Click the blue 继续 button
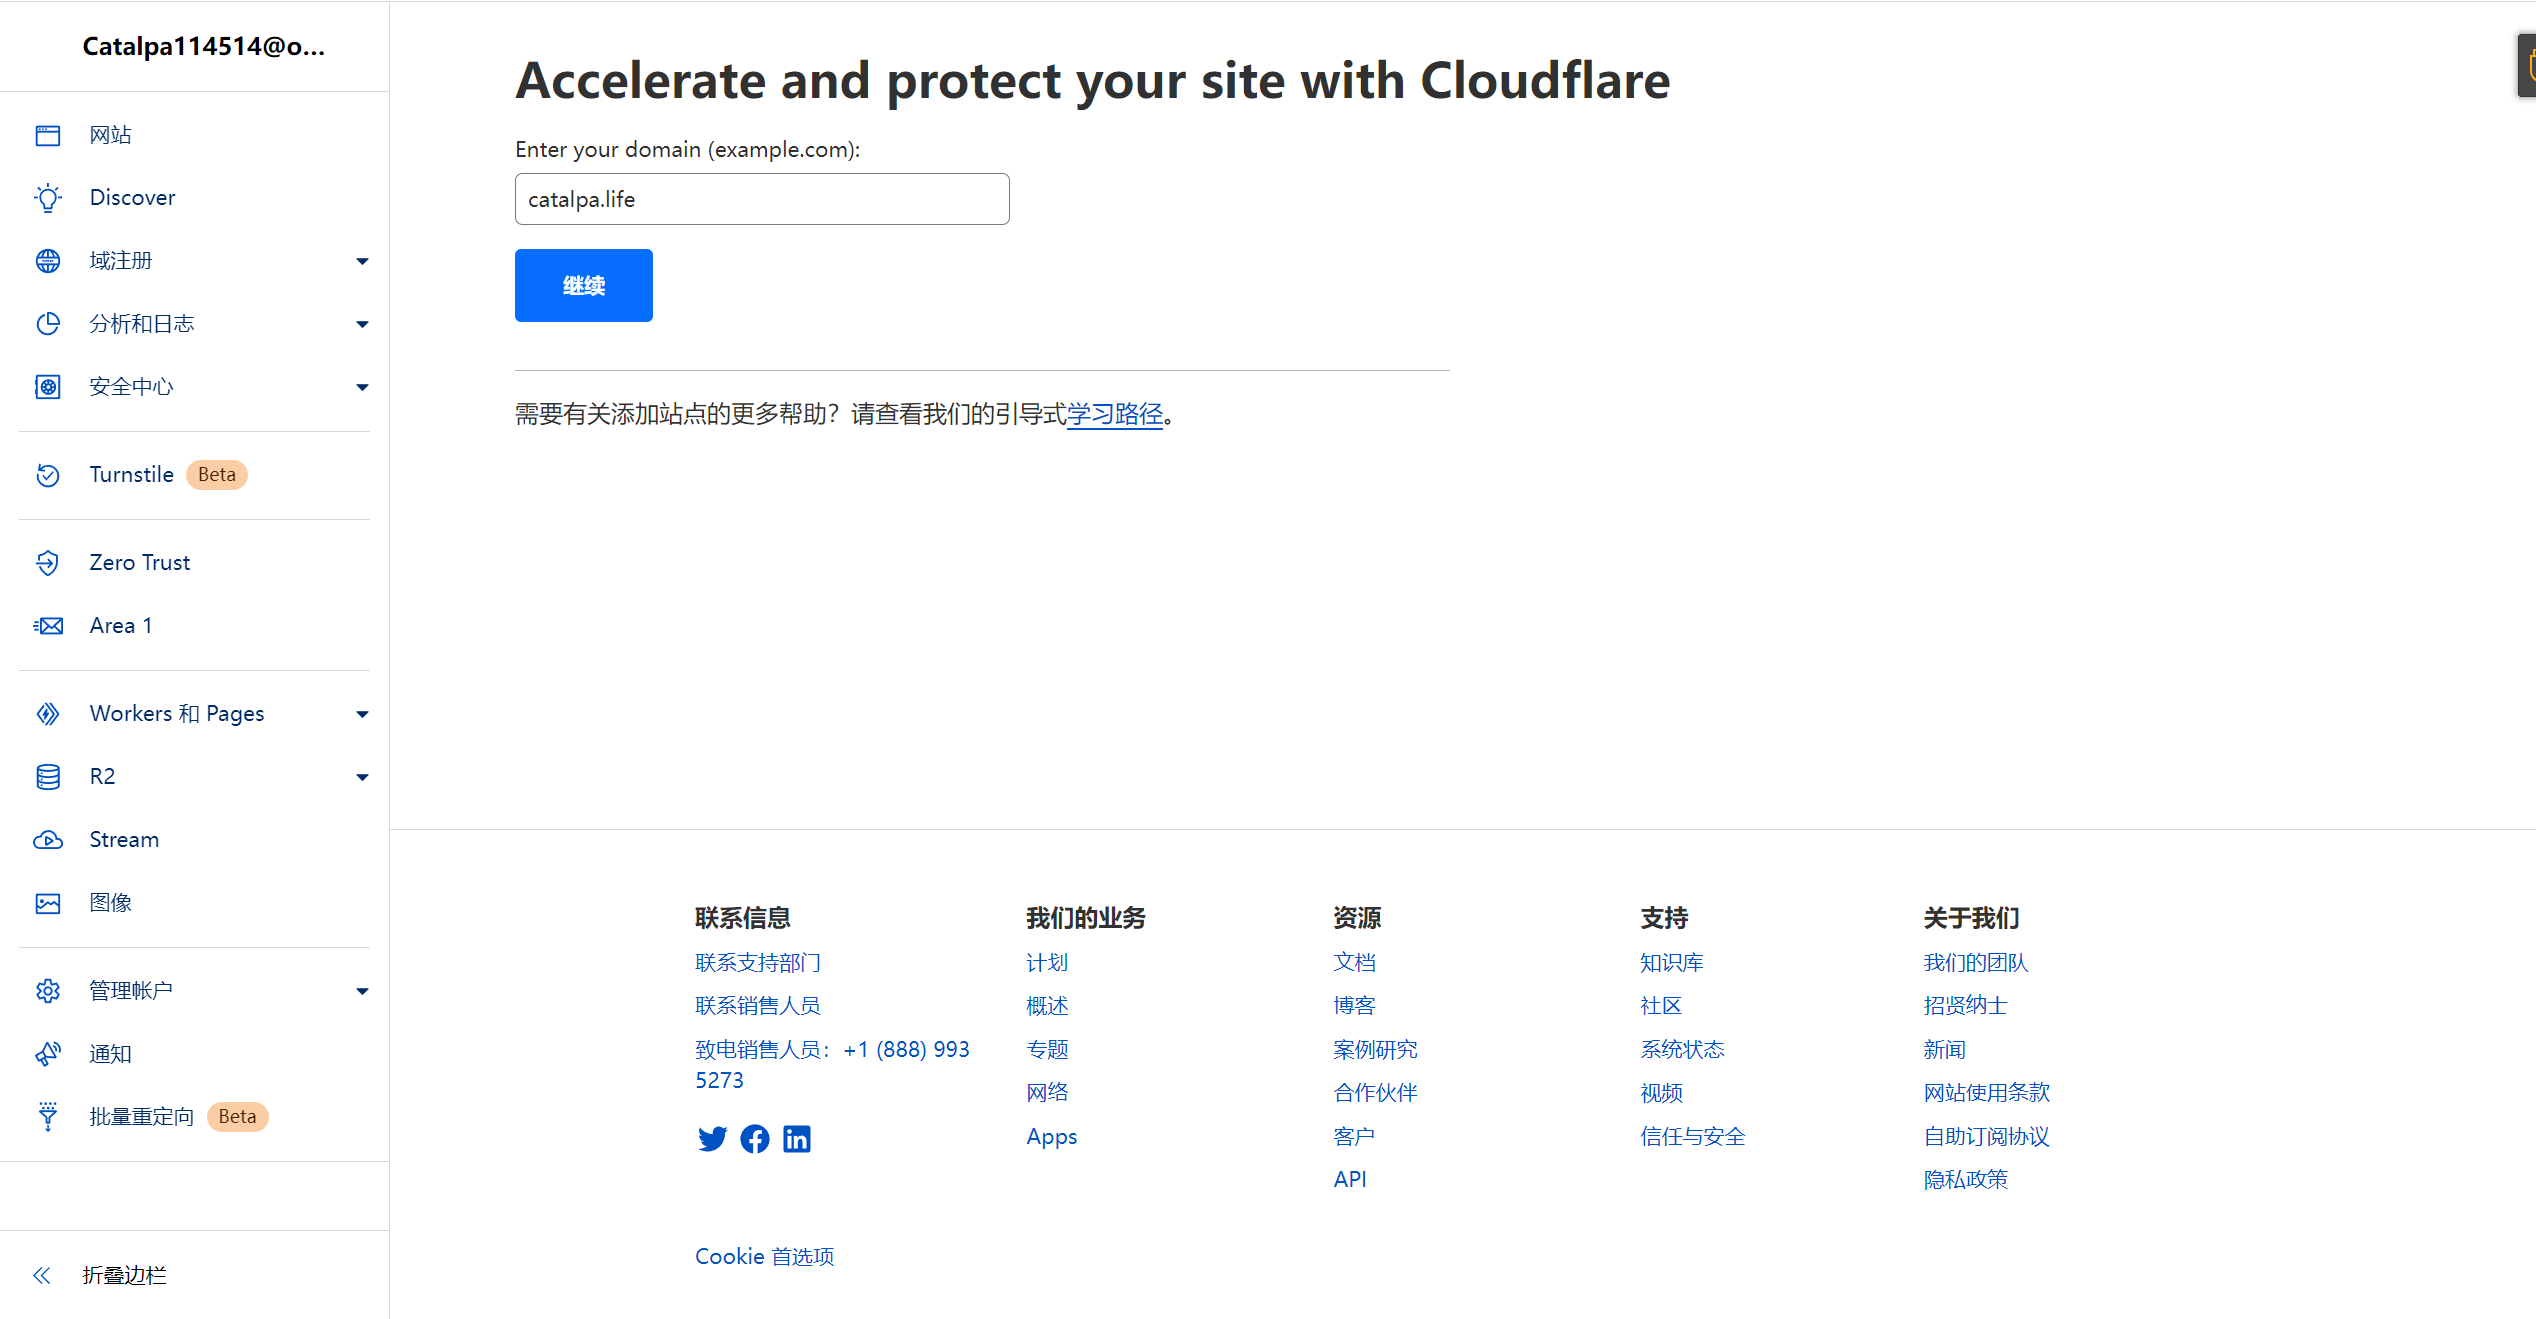Screen dimensions: 2536x1319 coord(584,285)
